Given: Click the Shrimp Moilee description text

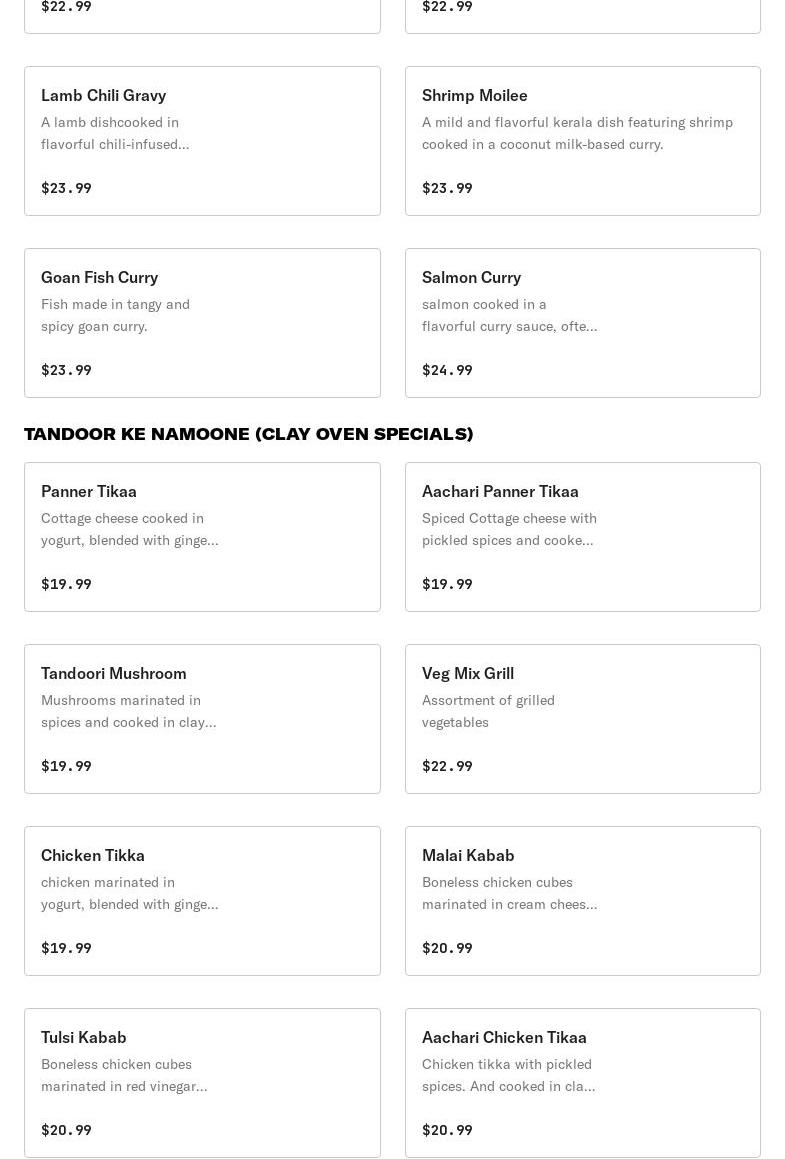Looking at the screenshot, I should [x=577, y=133].
